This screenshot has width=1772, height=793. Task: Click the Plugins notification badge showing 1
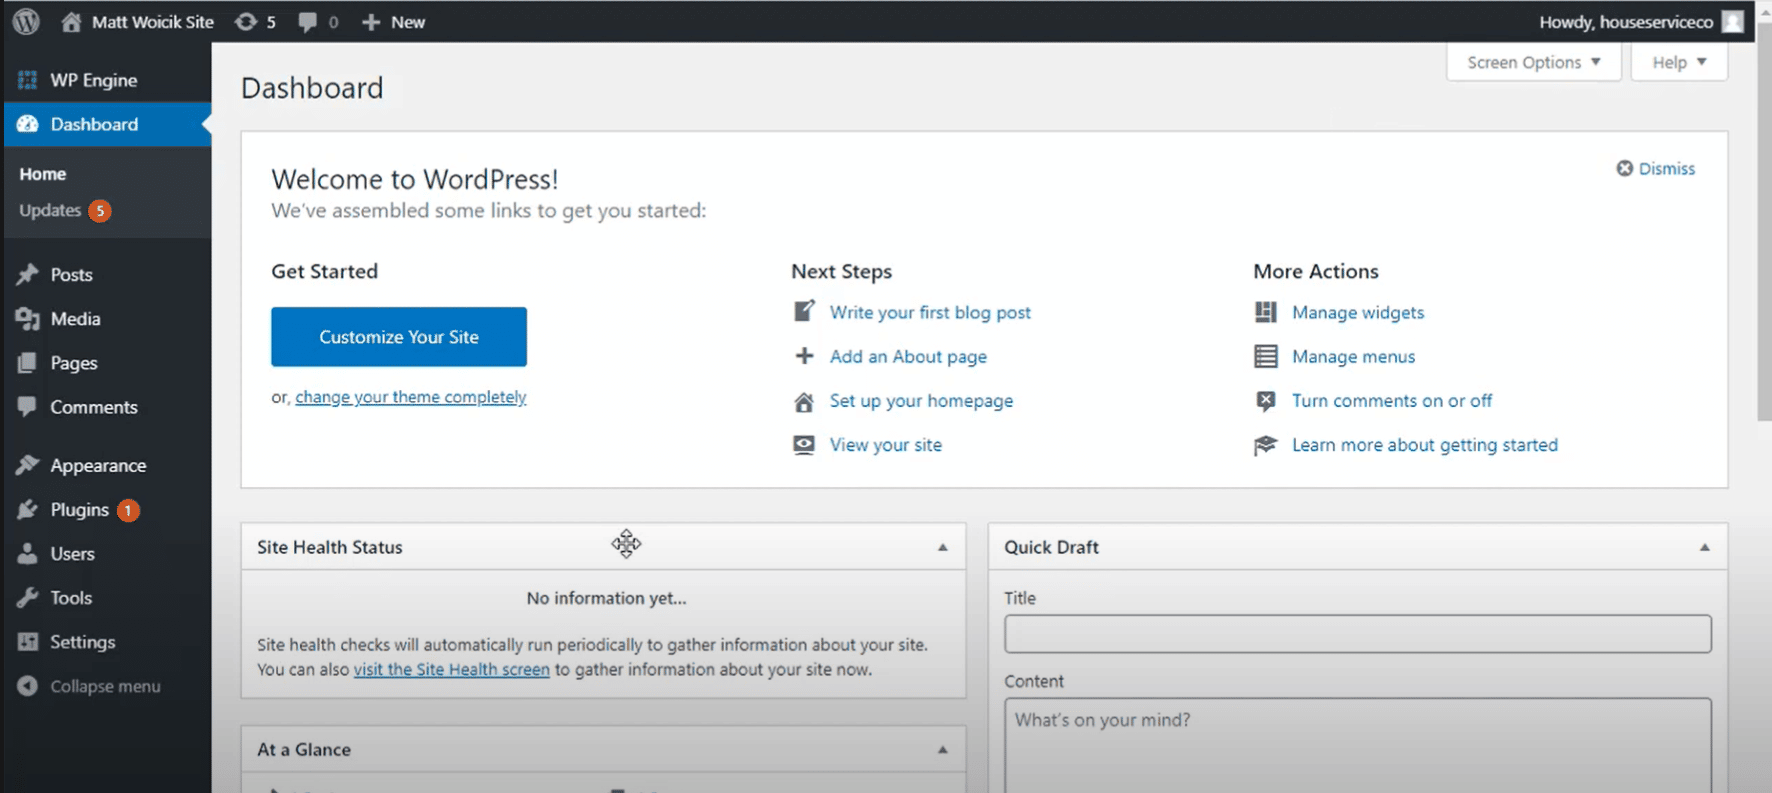pyautogui.click(x=128, y=510)
